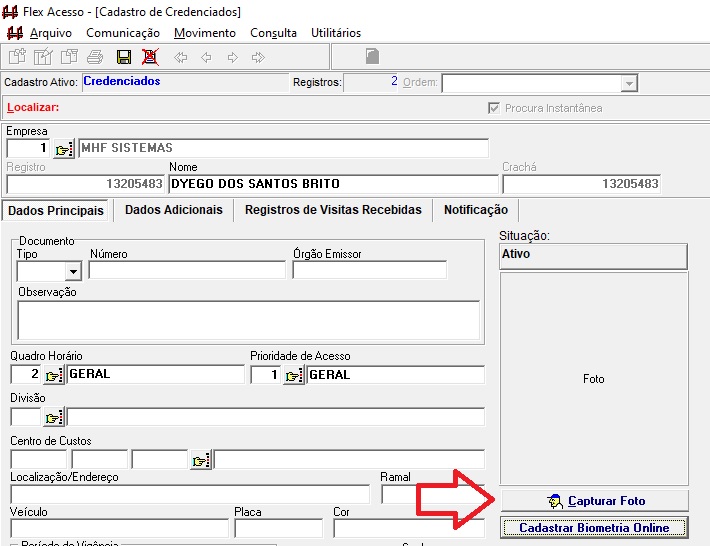Click the Credenciados active register text
This screenshot has height=546, width=710.
click(122, 81)
